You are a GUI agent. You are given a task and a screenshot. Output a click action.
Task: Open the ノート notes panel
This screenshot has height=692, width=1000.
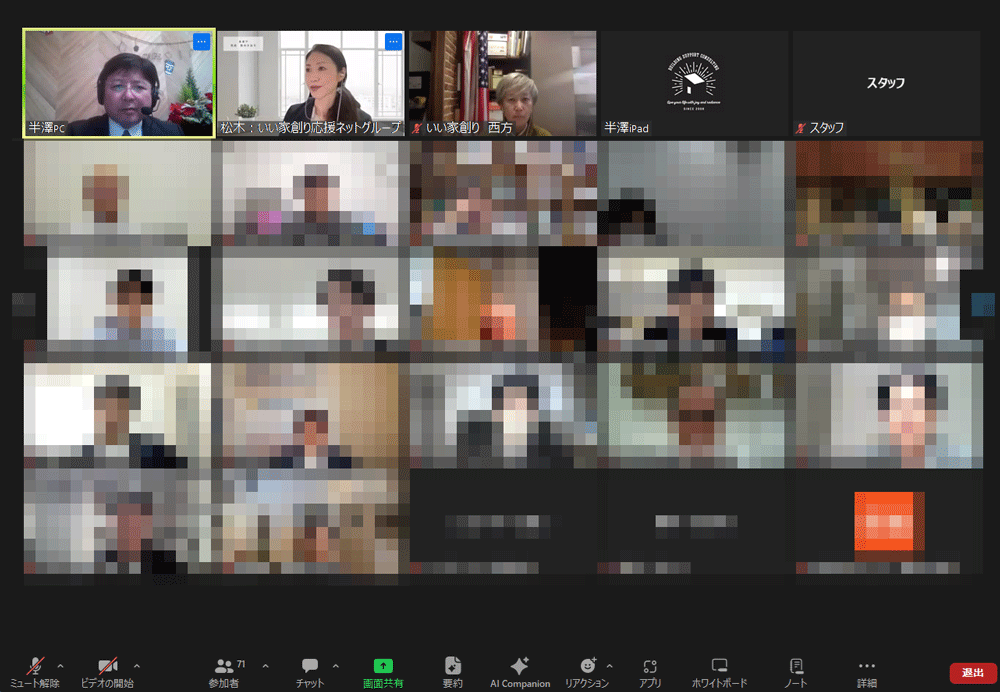click(796, 671)
